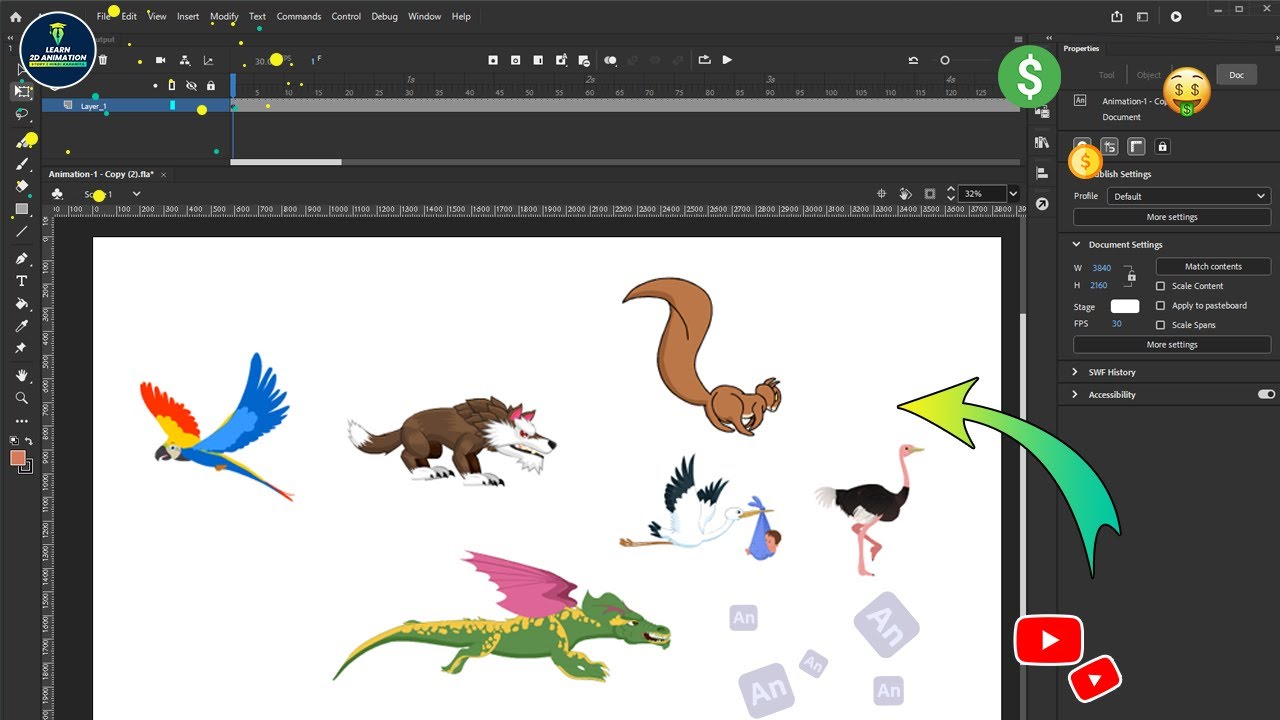The width and height of the screenshot is (1280, 720).
Task: Enable the Scale Content checkbox
Action: click(1161, 286)
